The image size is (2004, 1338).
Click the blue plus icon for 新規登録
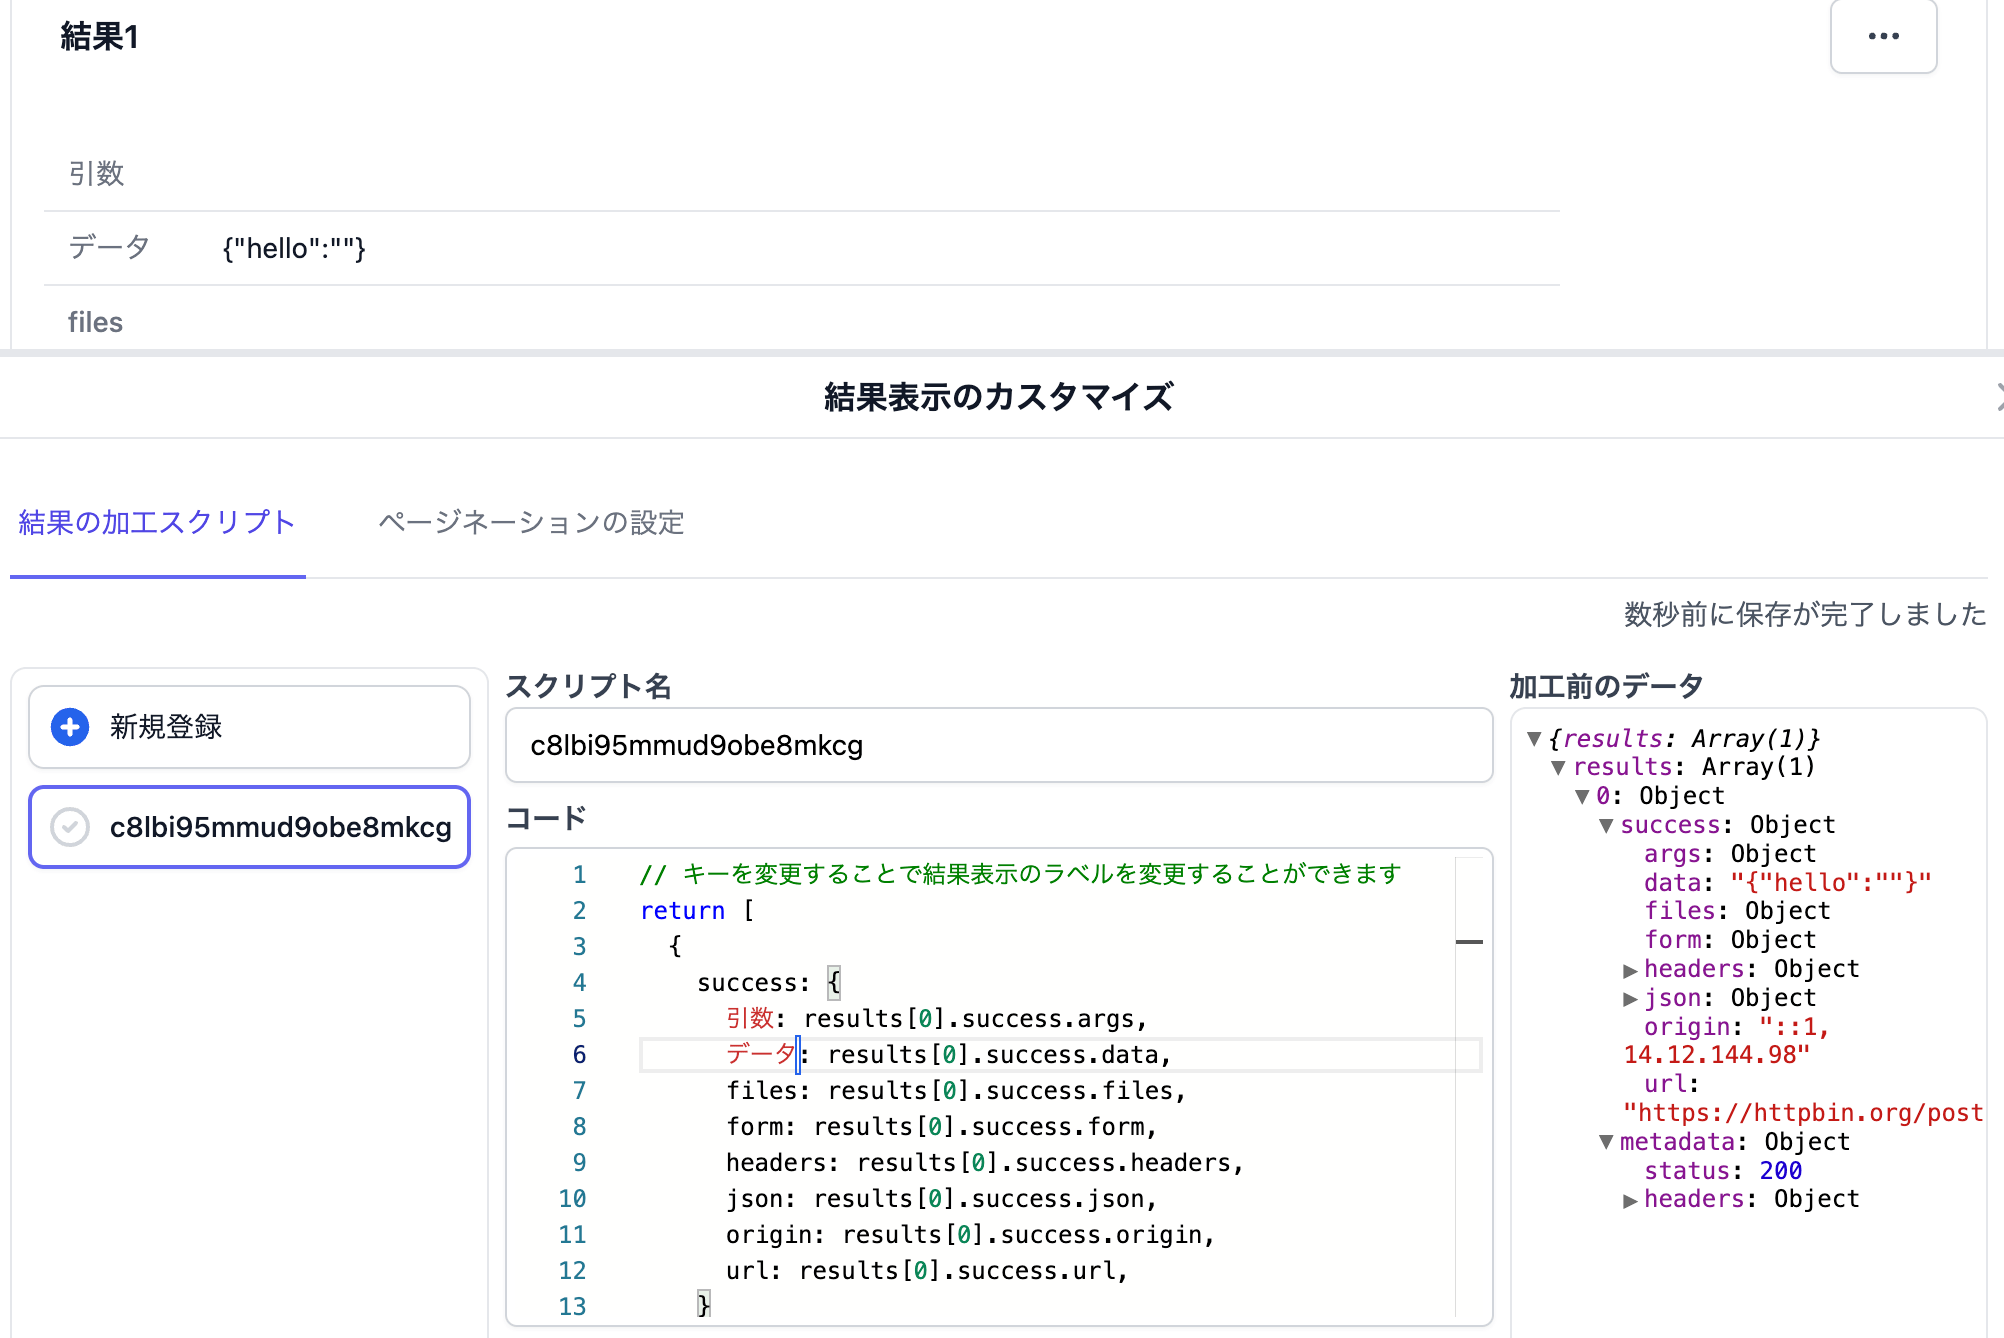pyautogui.click(x=70, y=727)
